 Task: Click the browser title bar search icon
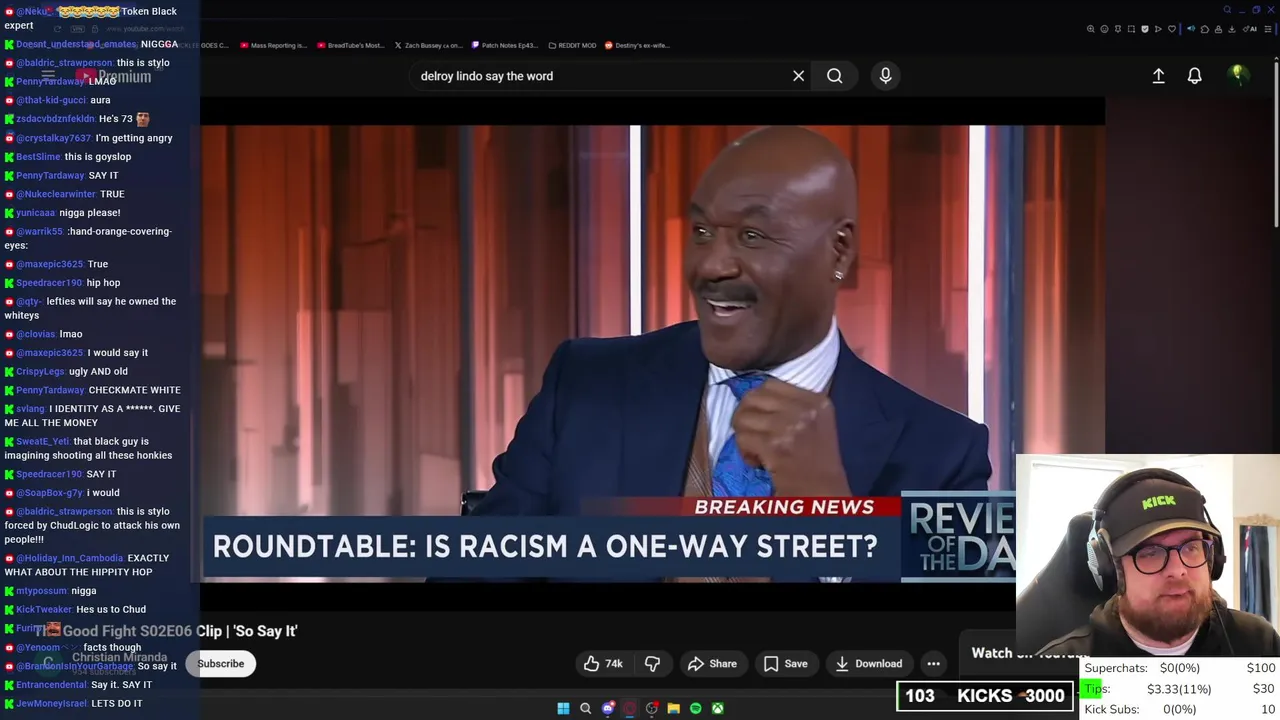pos(1227,10)
